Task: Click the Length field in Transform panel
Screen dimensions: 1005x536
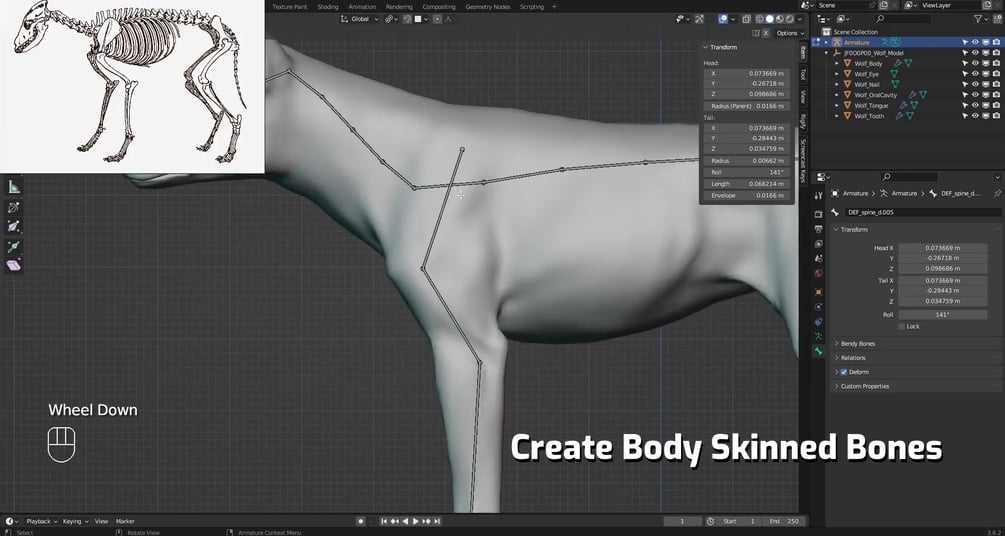Action: coord(747,184)
